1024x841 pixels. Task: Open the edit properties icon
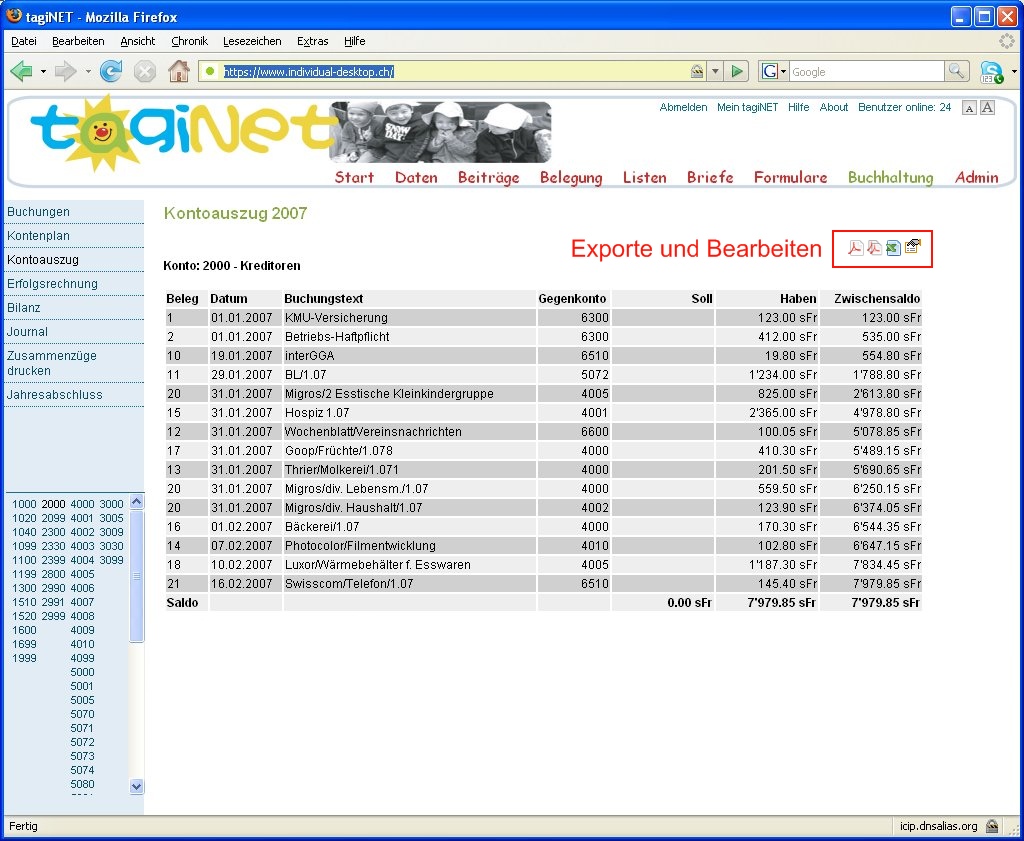(912, 247)
